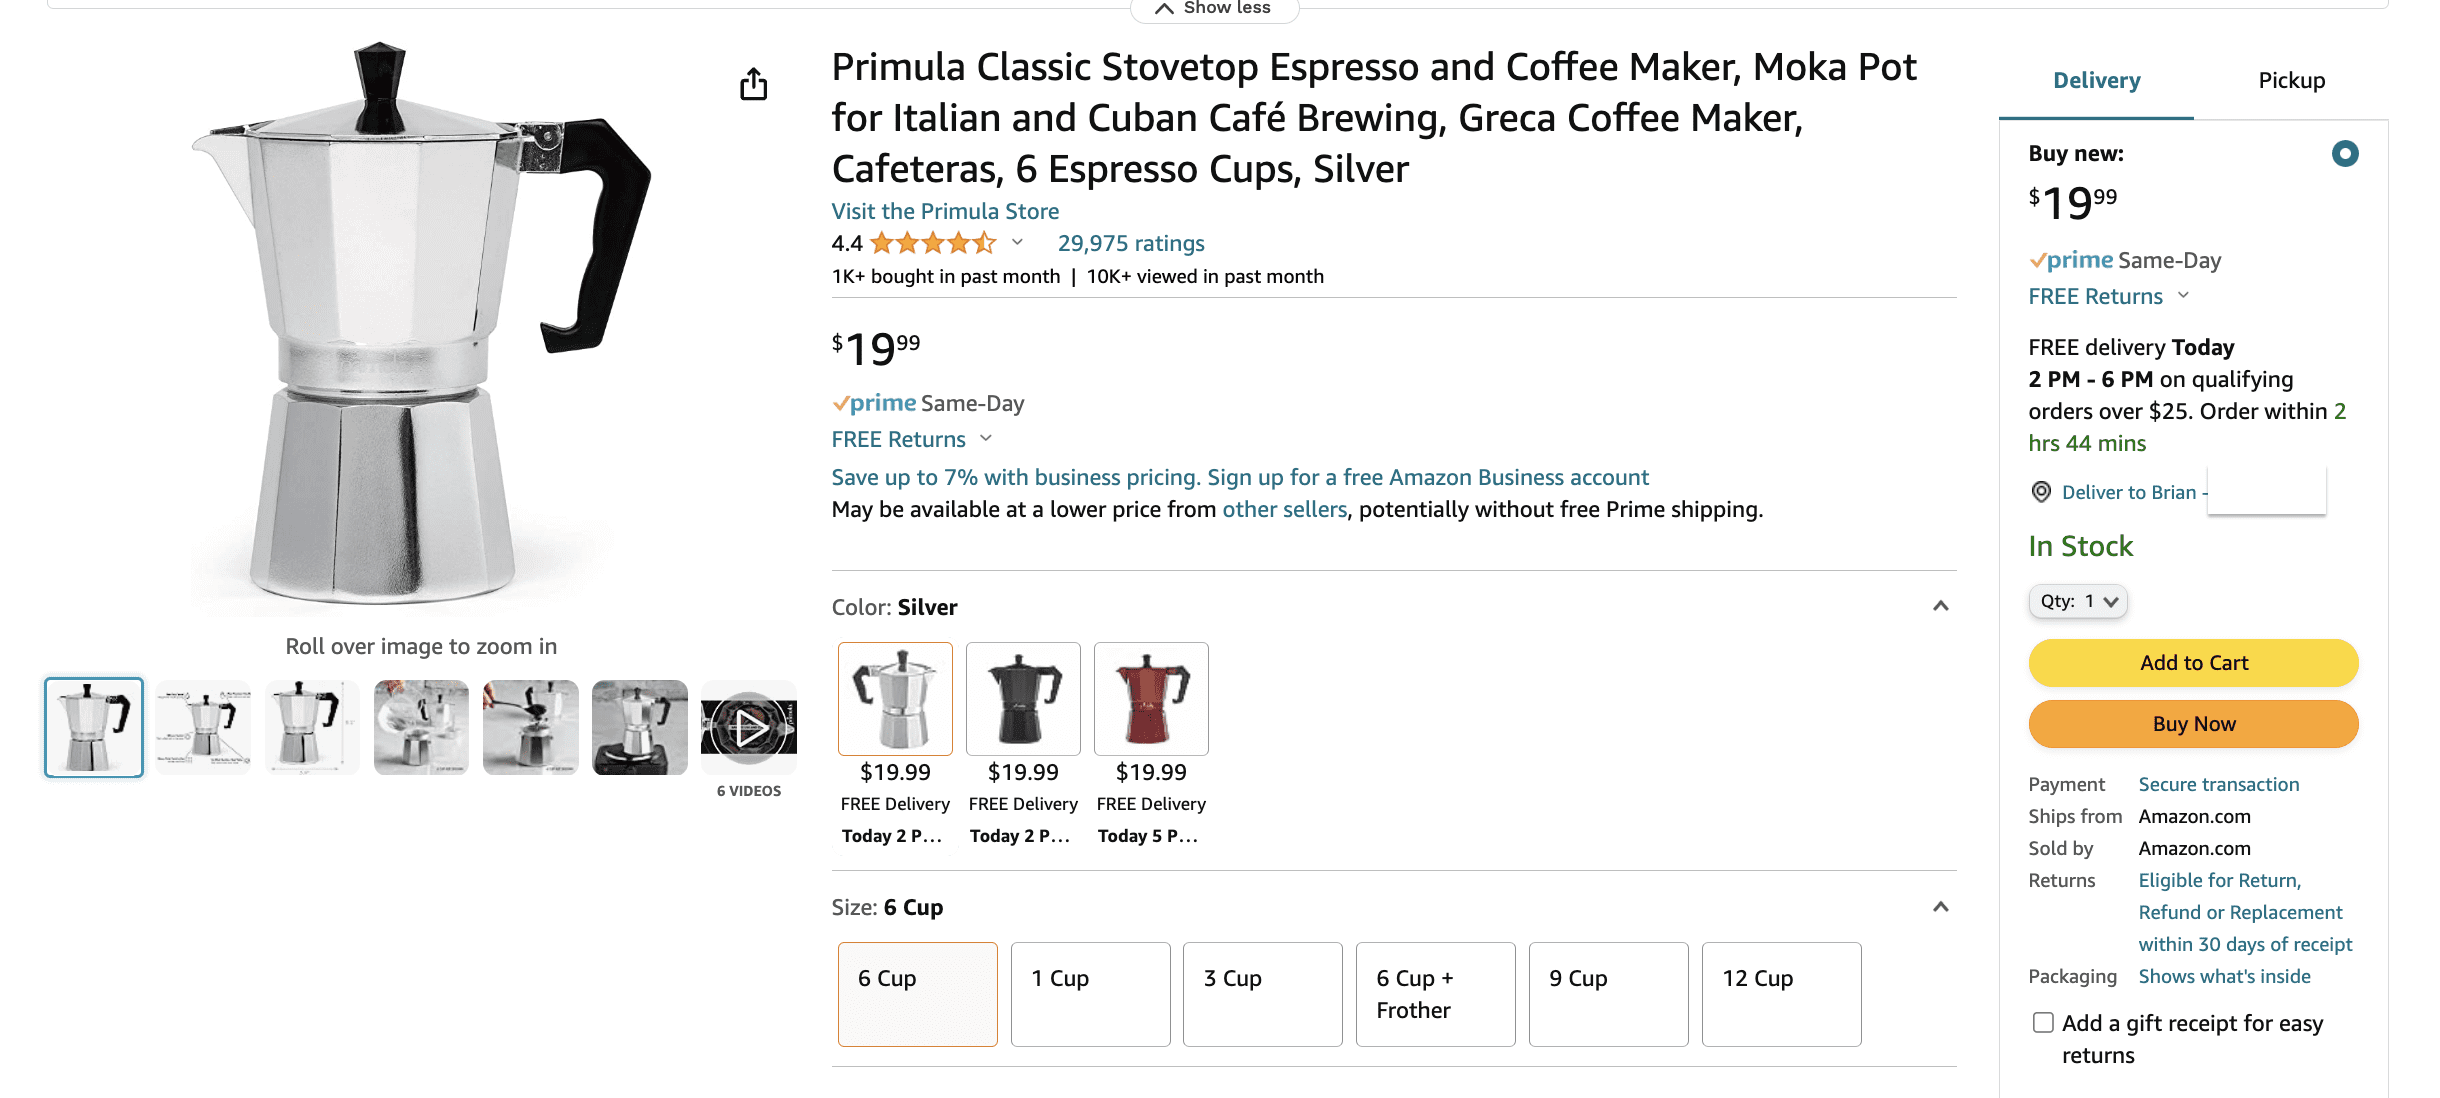2440x1098 pixels.
Task: Select the 9 Cup size option
Action: [1608, 994]
